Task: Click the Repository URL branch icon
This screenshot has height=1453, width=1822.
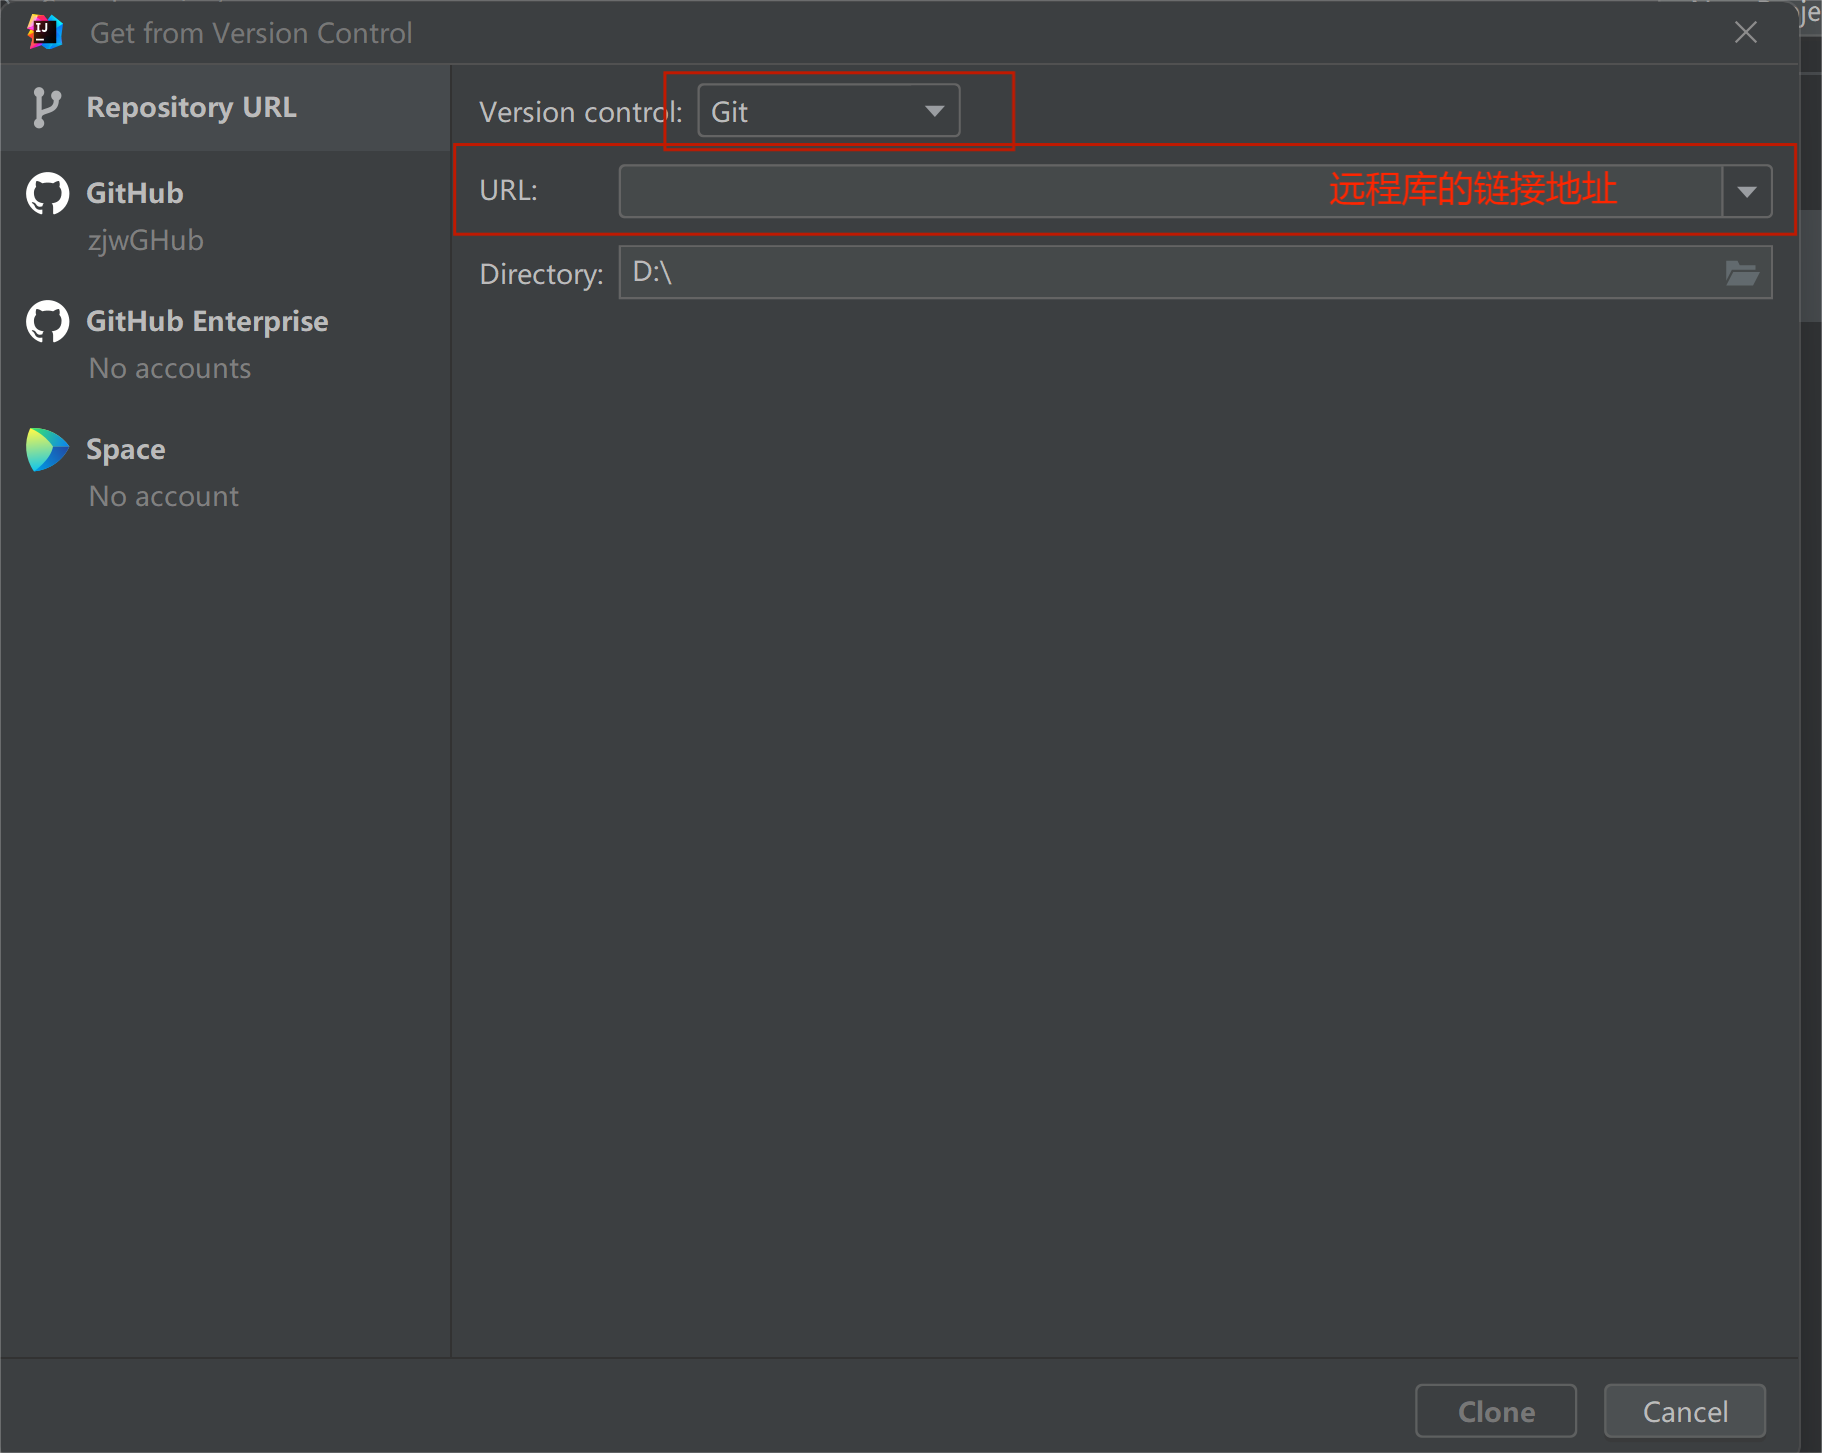Action: pyautogui.click(x=46, y=107)
